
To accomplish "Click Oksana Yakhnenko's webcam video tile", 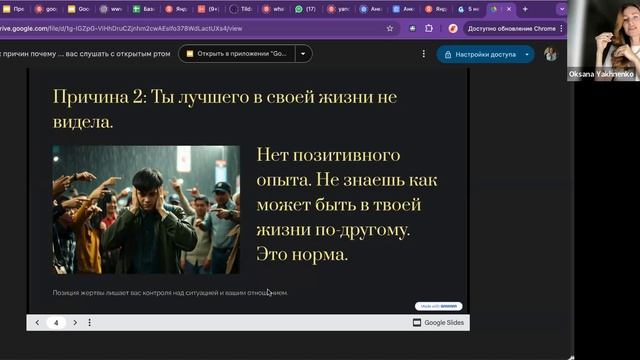I will click(x=603, y=40).
